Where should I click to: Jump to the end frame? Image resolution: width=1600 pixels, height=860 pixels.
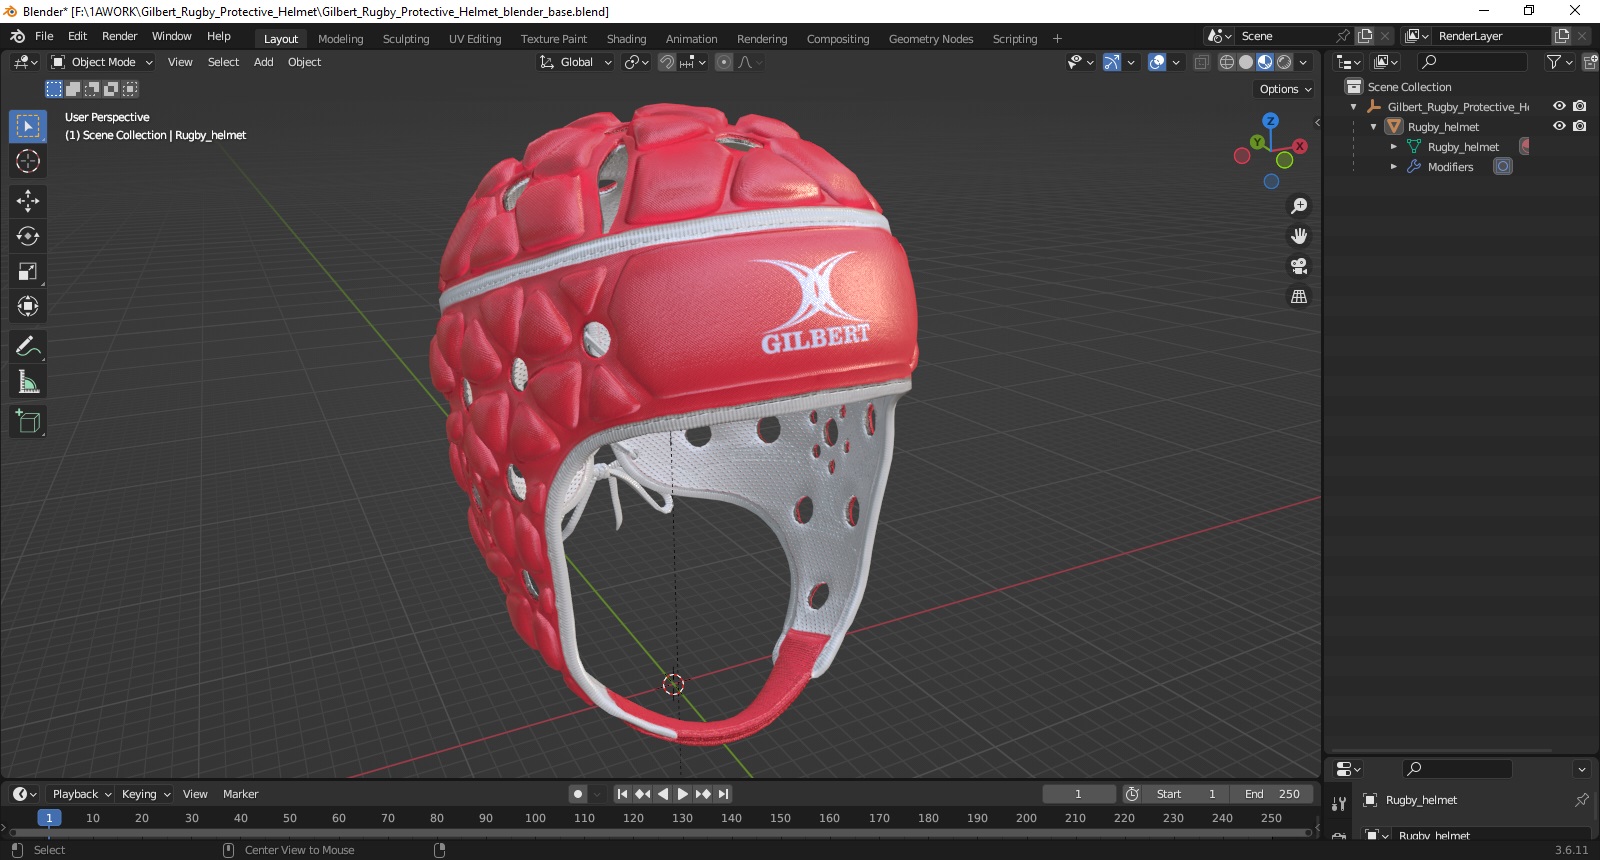(x=723, y=794)
